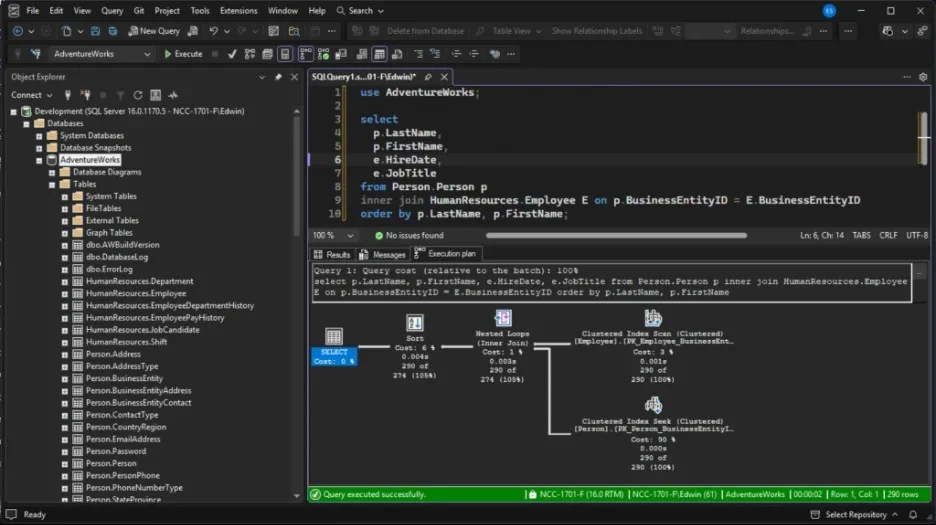Click the Object Explorer disconnect icon
Image resolution: width=936 pixels, height=525 pixels.
(x=85, y=95)
